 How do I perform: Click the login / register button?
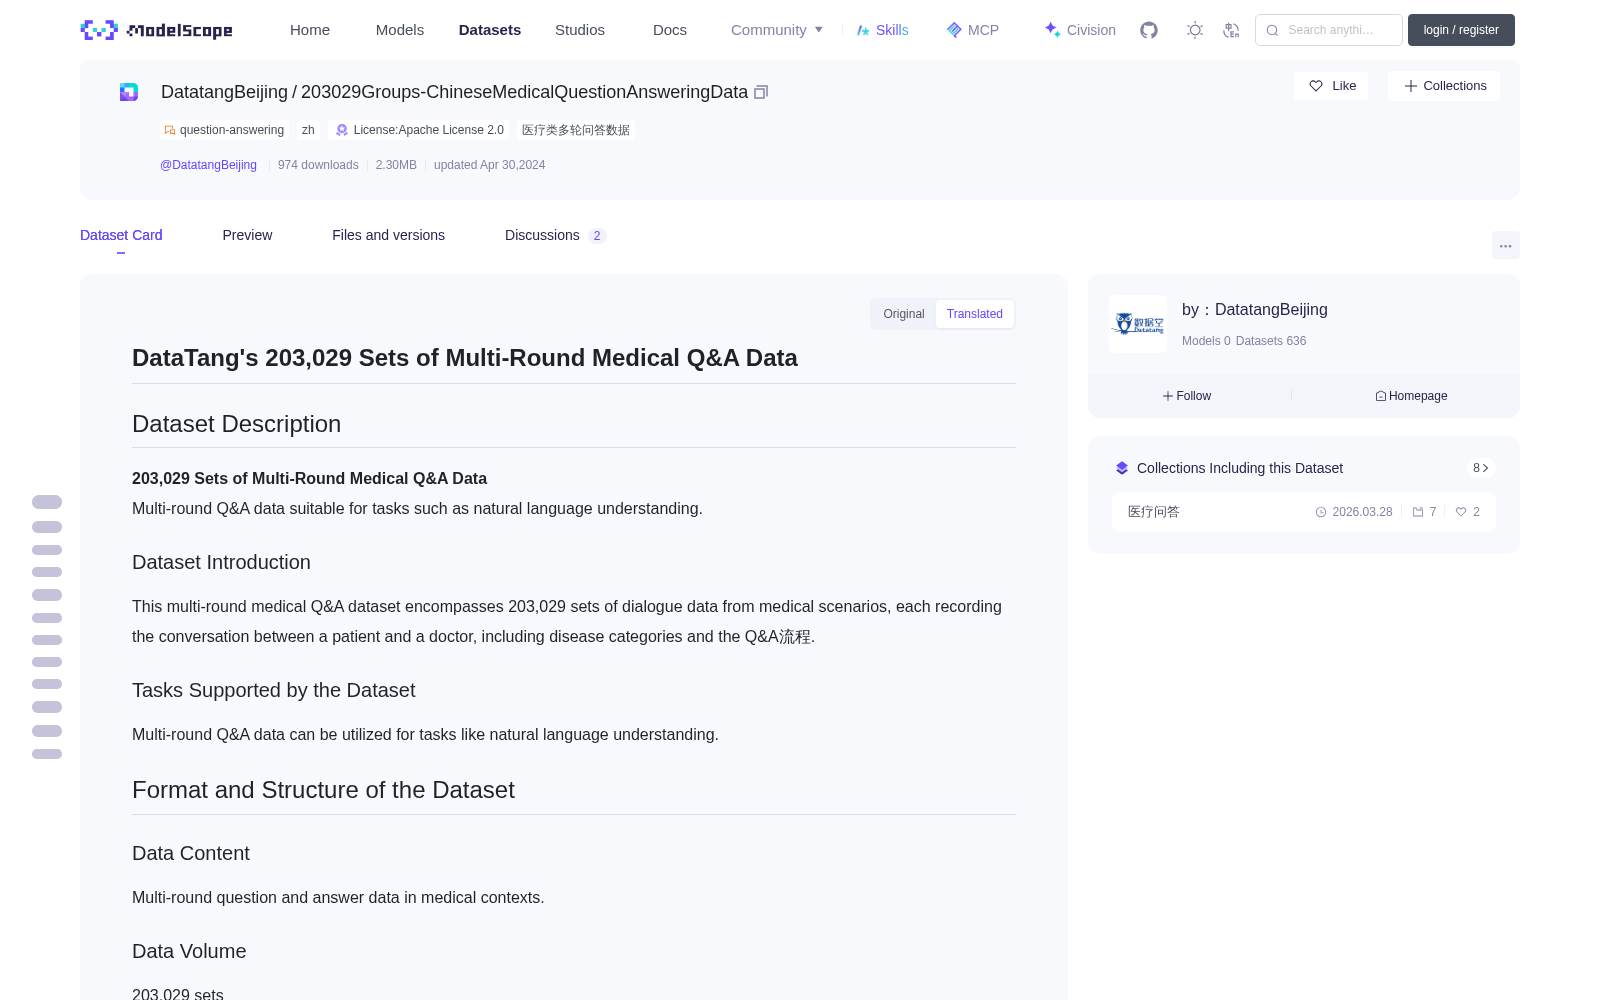[x=1461, y=30]
